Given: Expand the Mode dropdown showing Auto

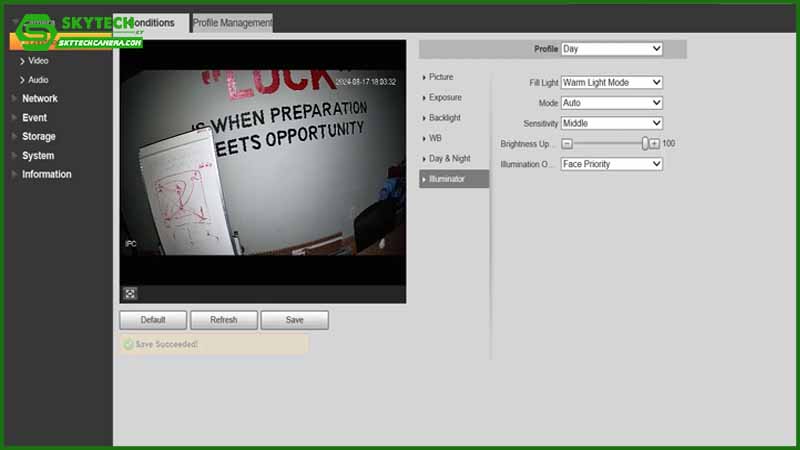Looking at the screenshot, I should pyautogui.click(x=611, y=103).
